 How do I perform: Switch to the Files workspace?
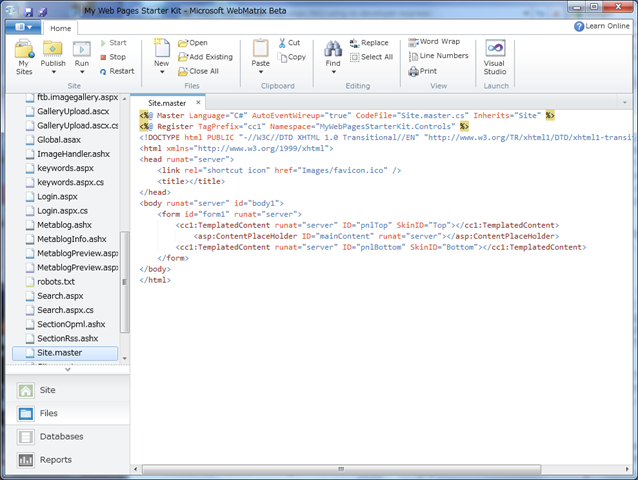[x=68, y=414]
